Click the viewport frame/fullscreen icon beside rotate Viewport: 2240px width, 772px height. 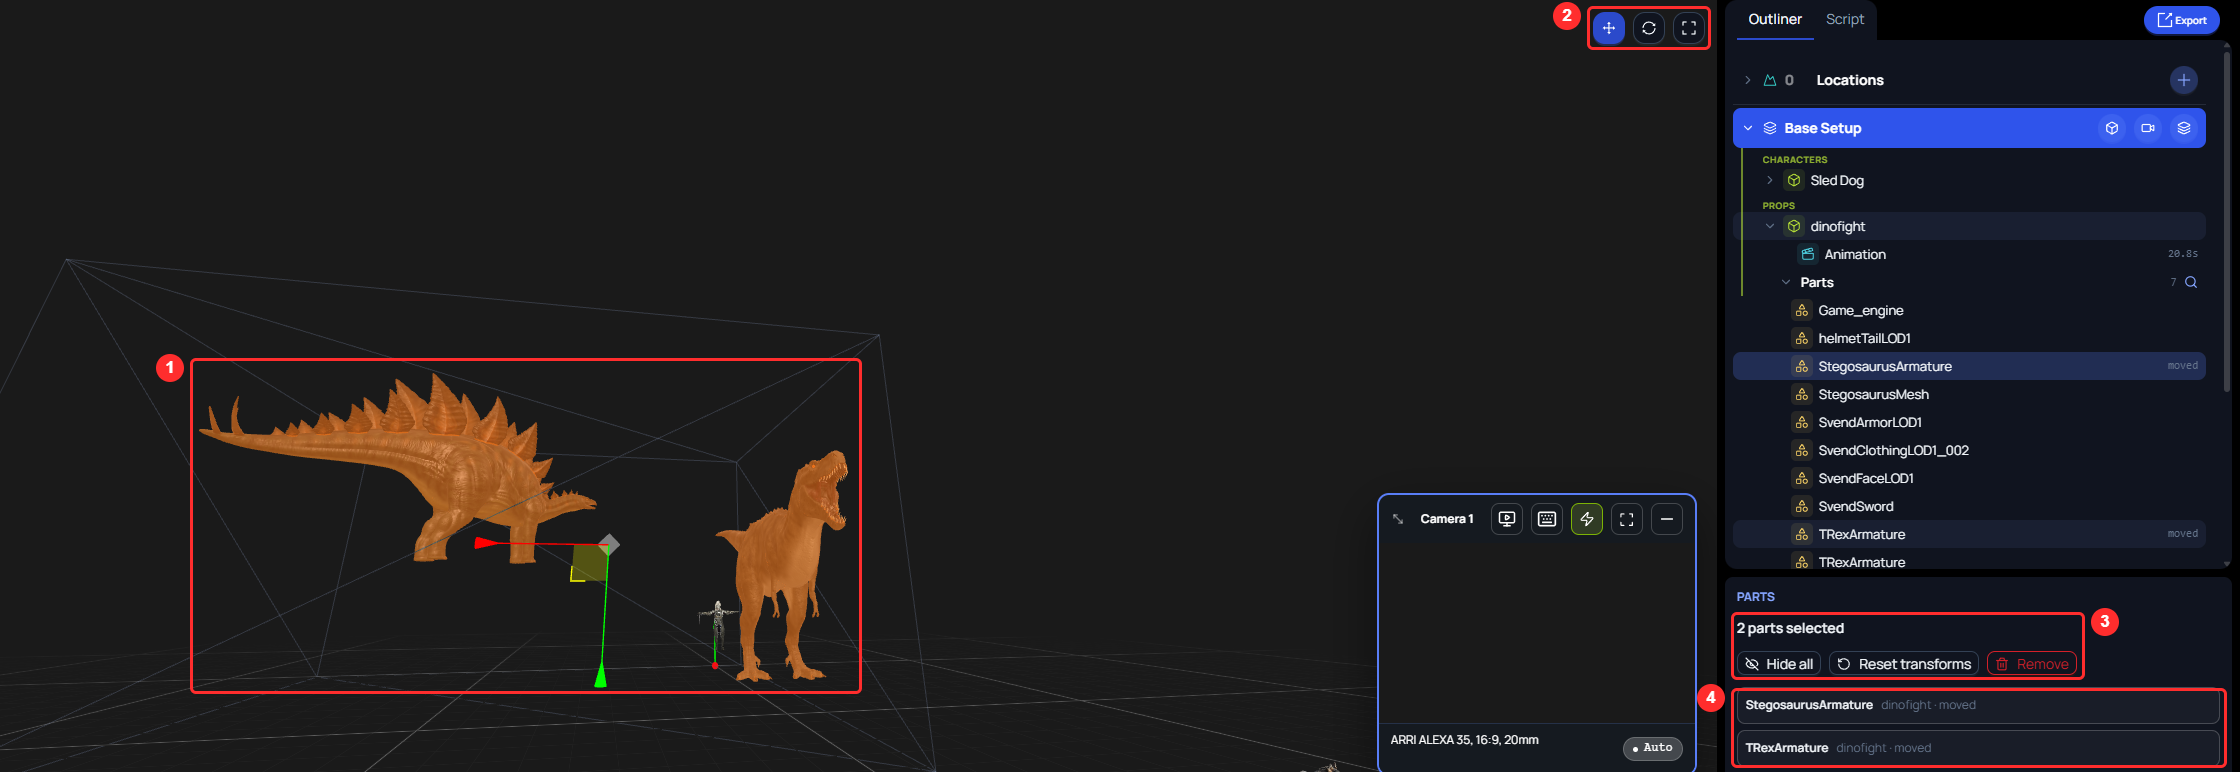(1689, 28)
